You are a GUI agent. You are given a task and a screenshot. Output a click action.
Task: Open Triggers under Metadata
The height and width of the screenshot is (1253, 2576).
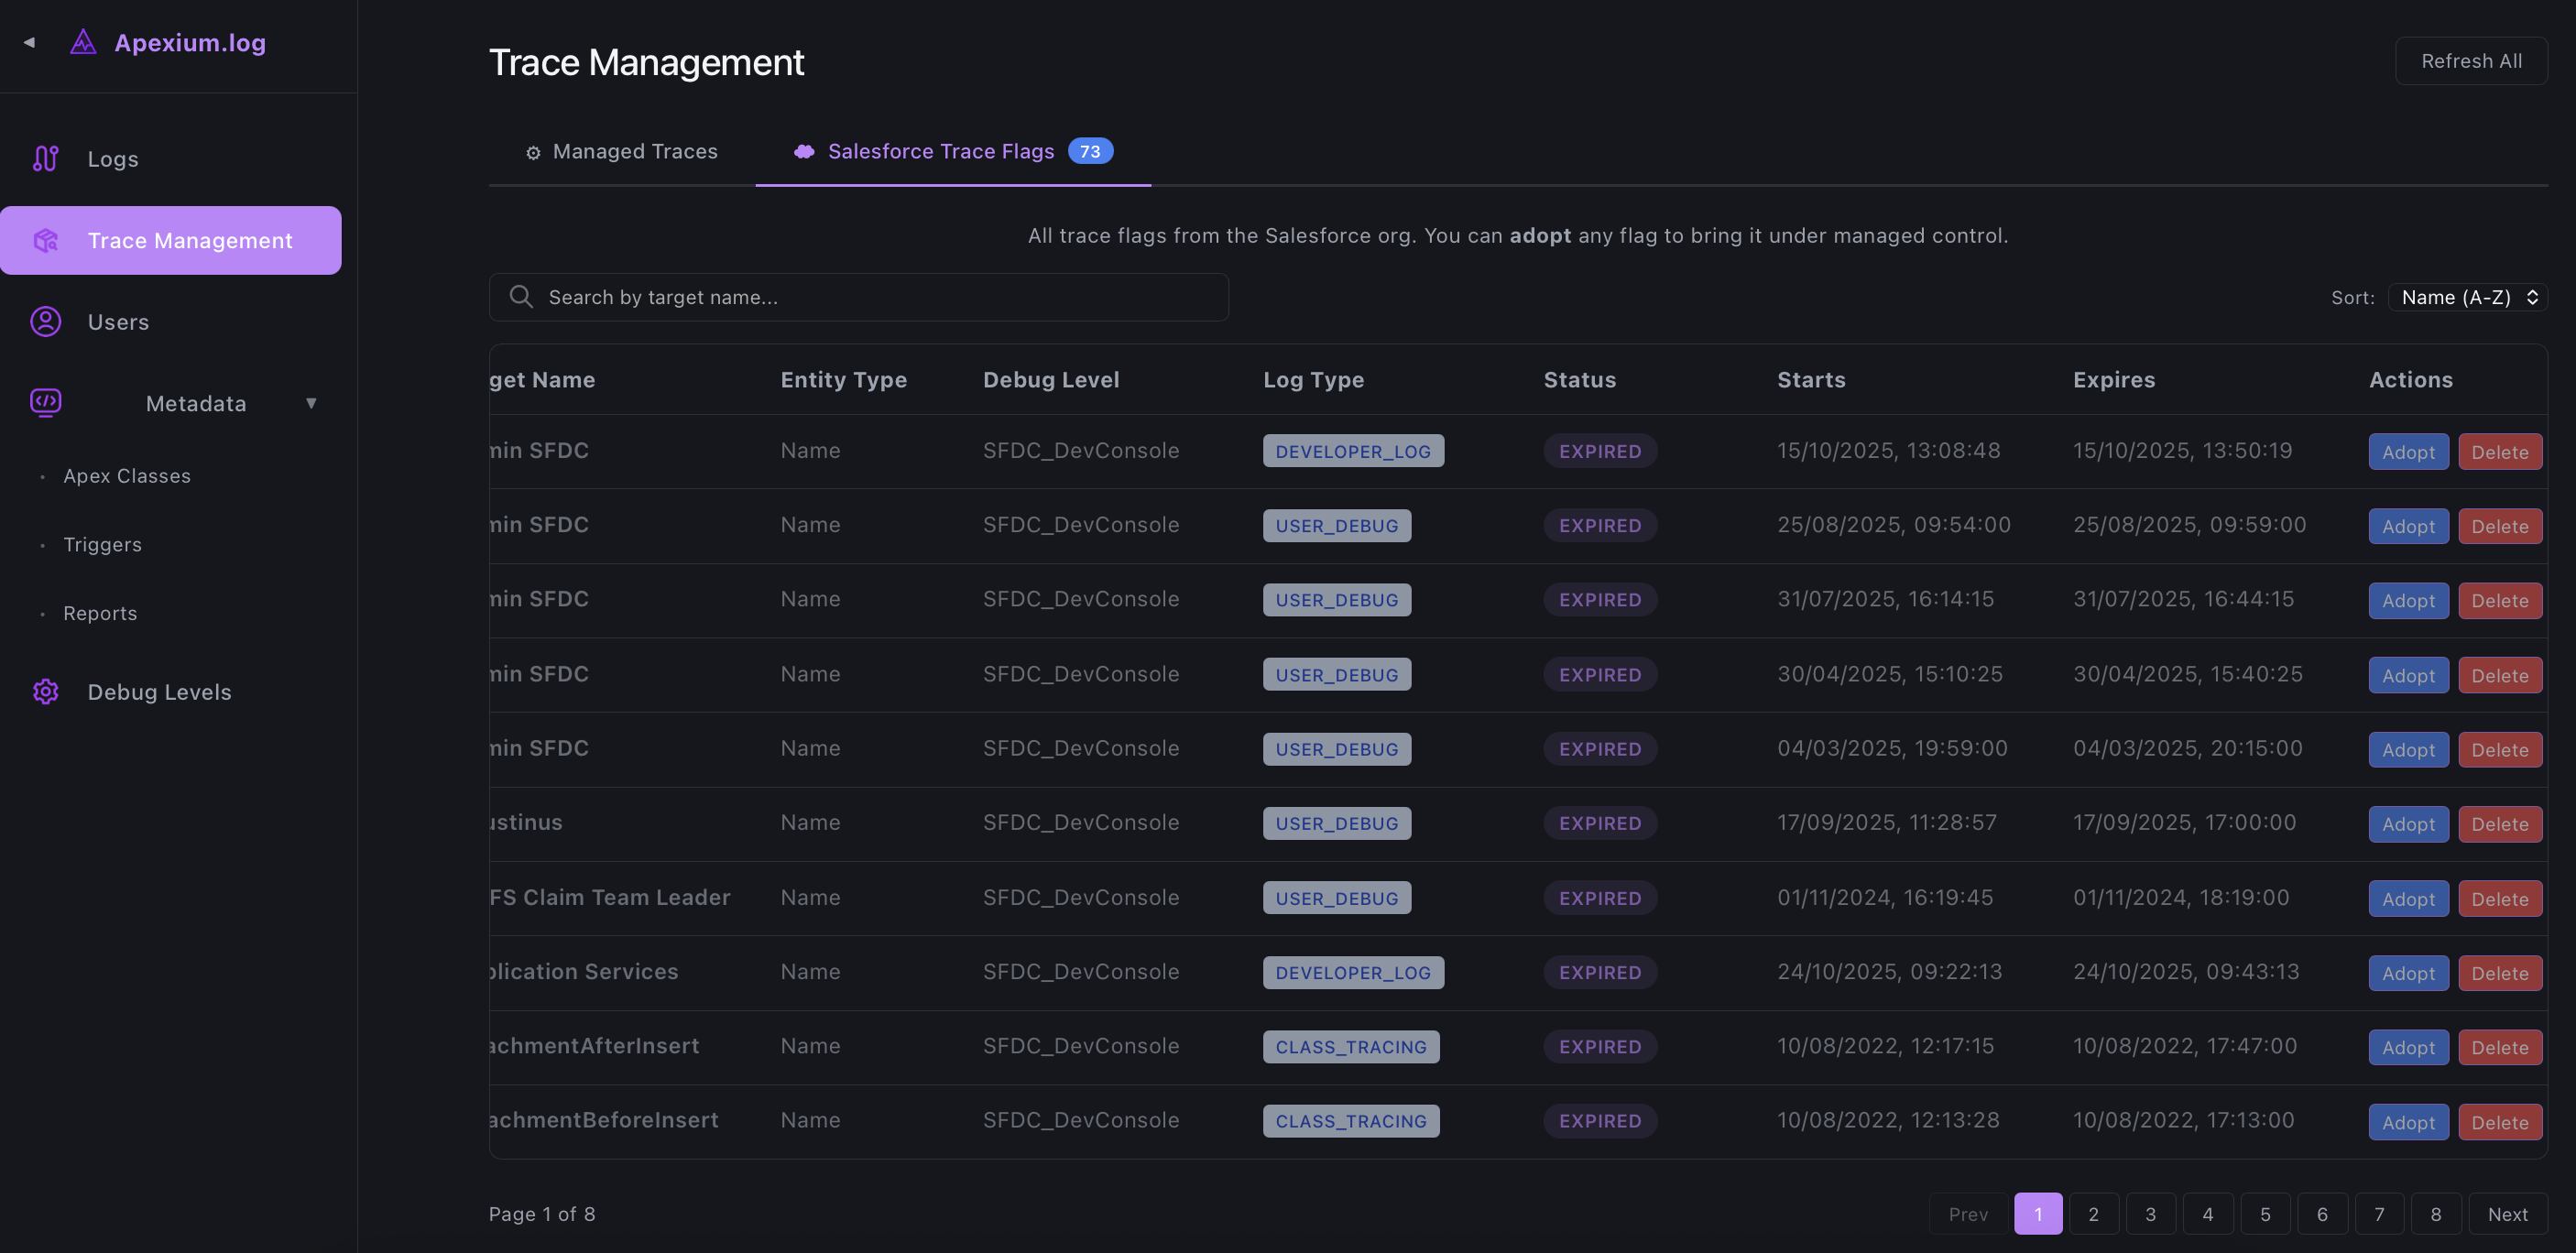pyautogui.click(x=103, y=545)
